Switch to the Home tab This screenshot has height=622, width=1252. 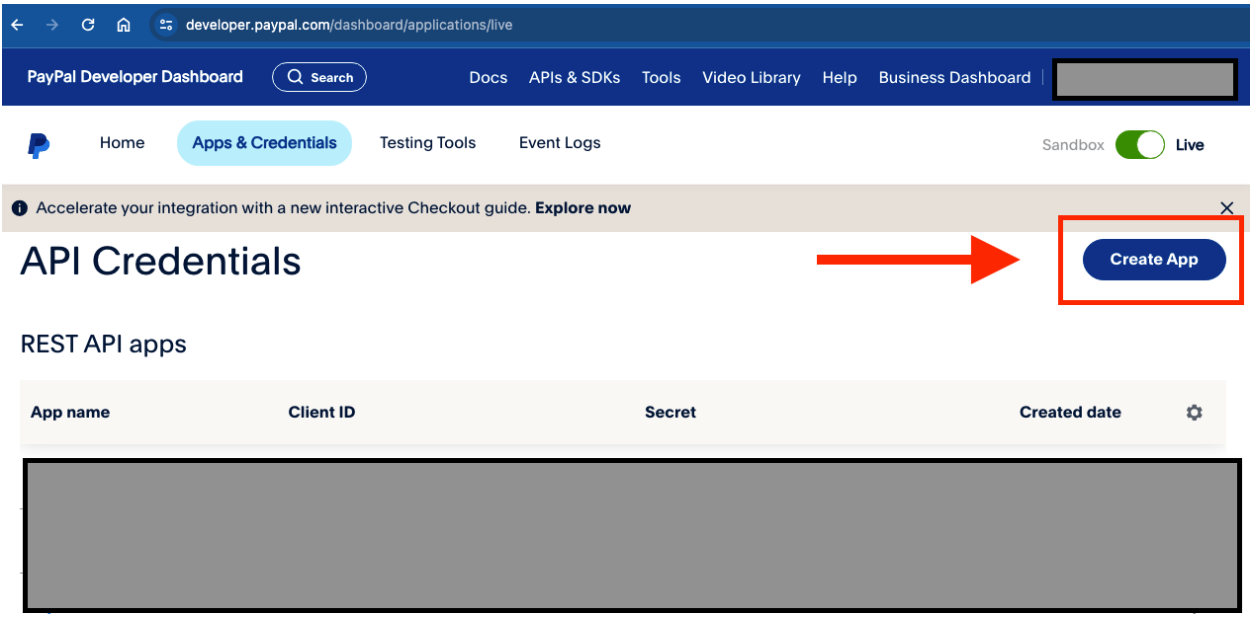122,143
